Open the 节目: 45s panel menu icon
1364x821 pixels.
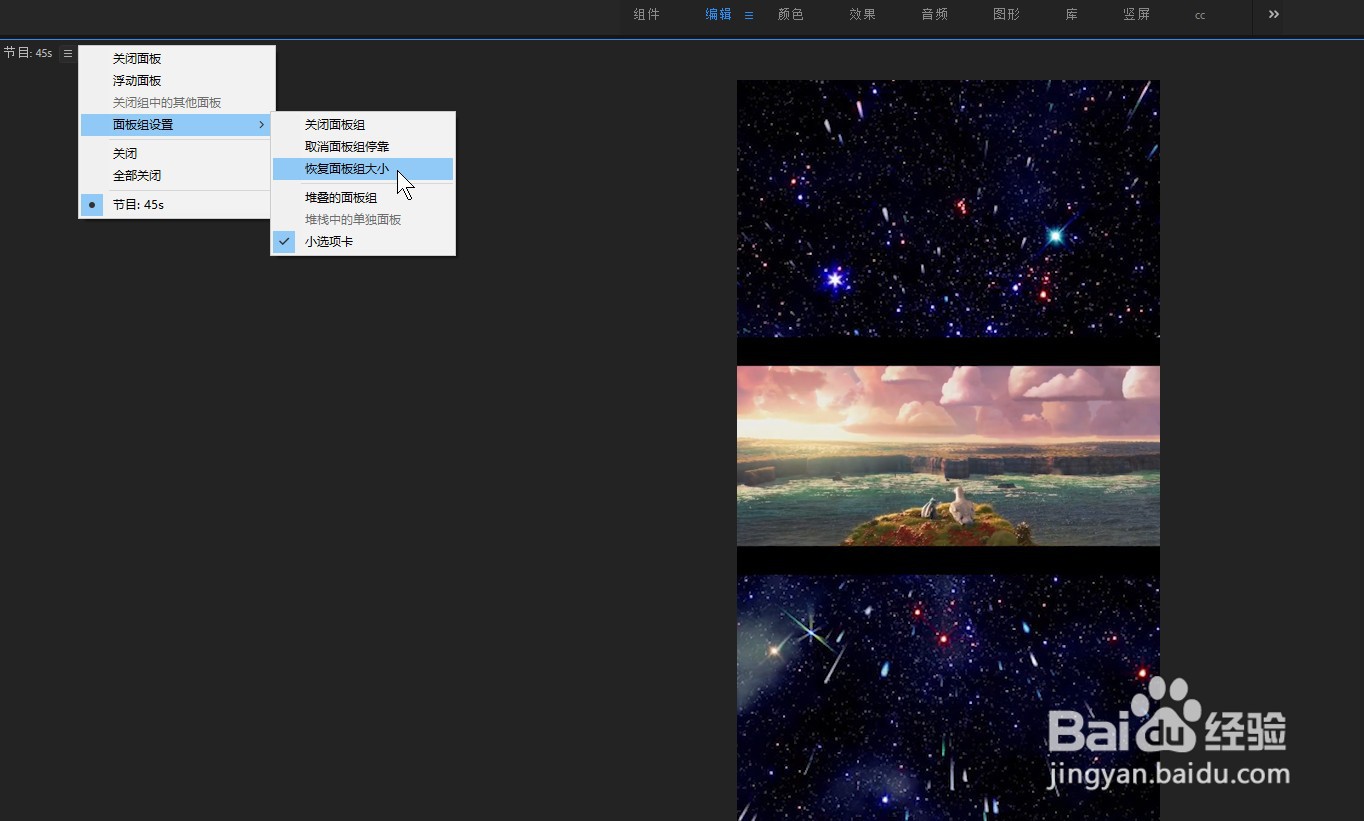[68, 53]
